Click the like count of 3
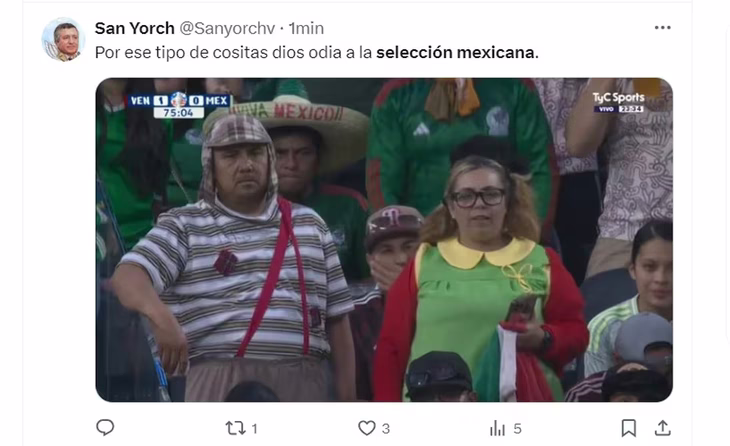The width and height of the screenshot is (730, 446). point(386,428)
